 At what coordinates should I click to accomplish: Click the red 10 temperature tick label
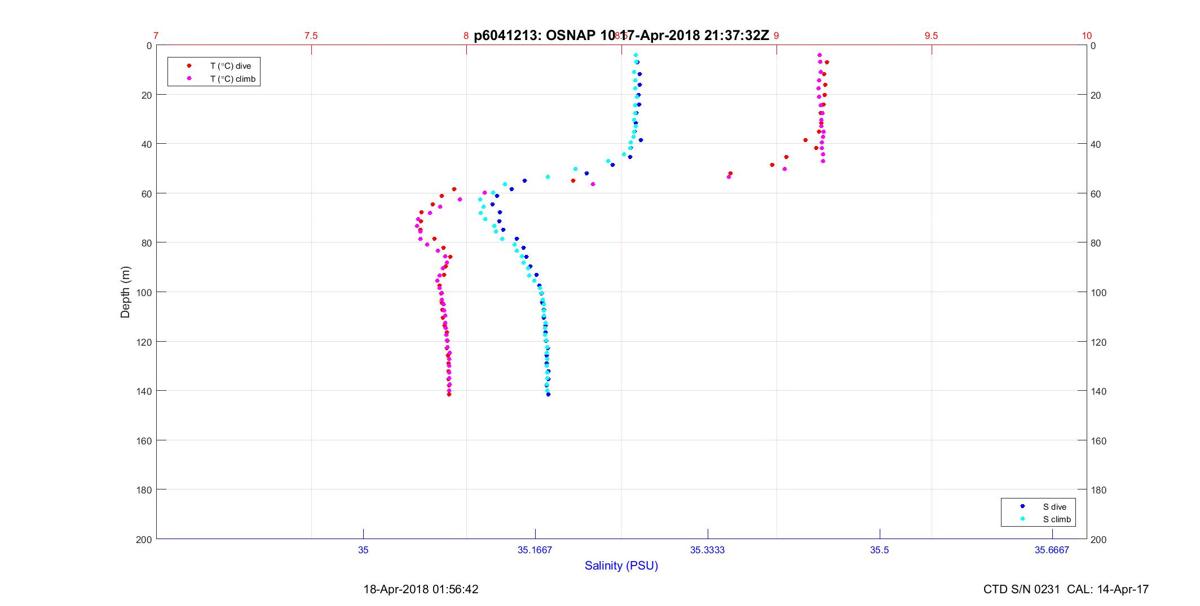tap(1086, 35)
